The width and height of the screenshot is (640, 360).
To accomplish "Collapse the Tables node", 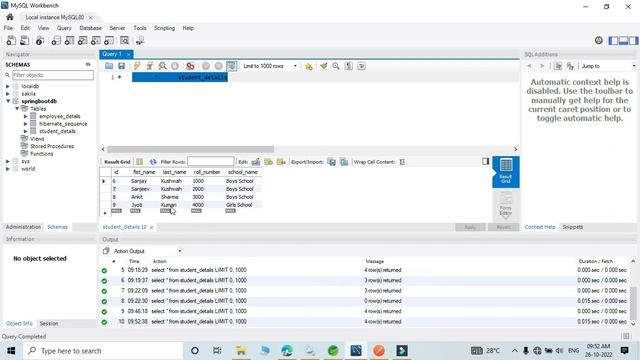I will tap(17, 109).
